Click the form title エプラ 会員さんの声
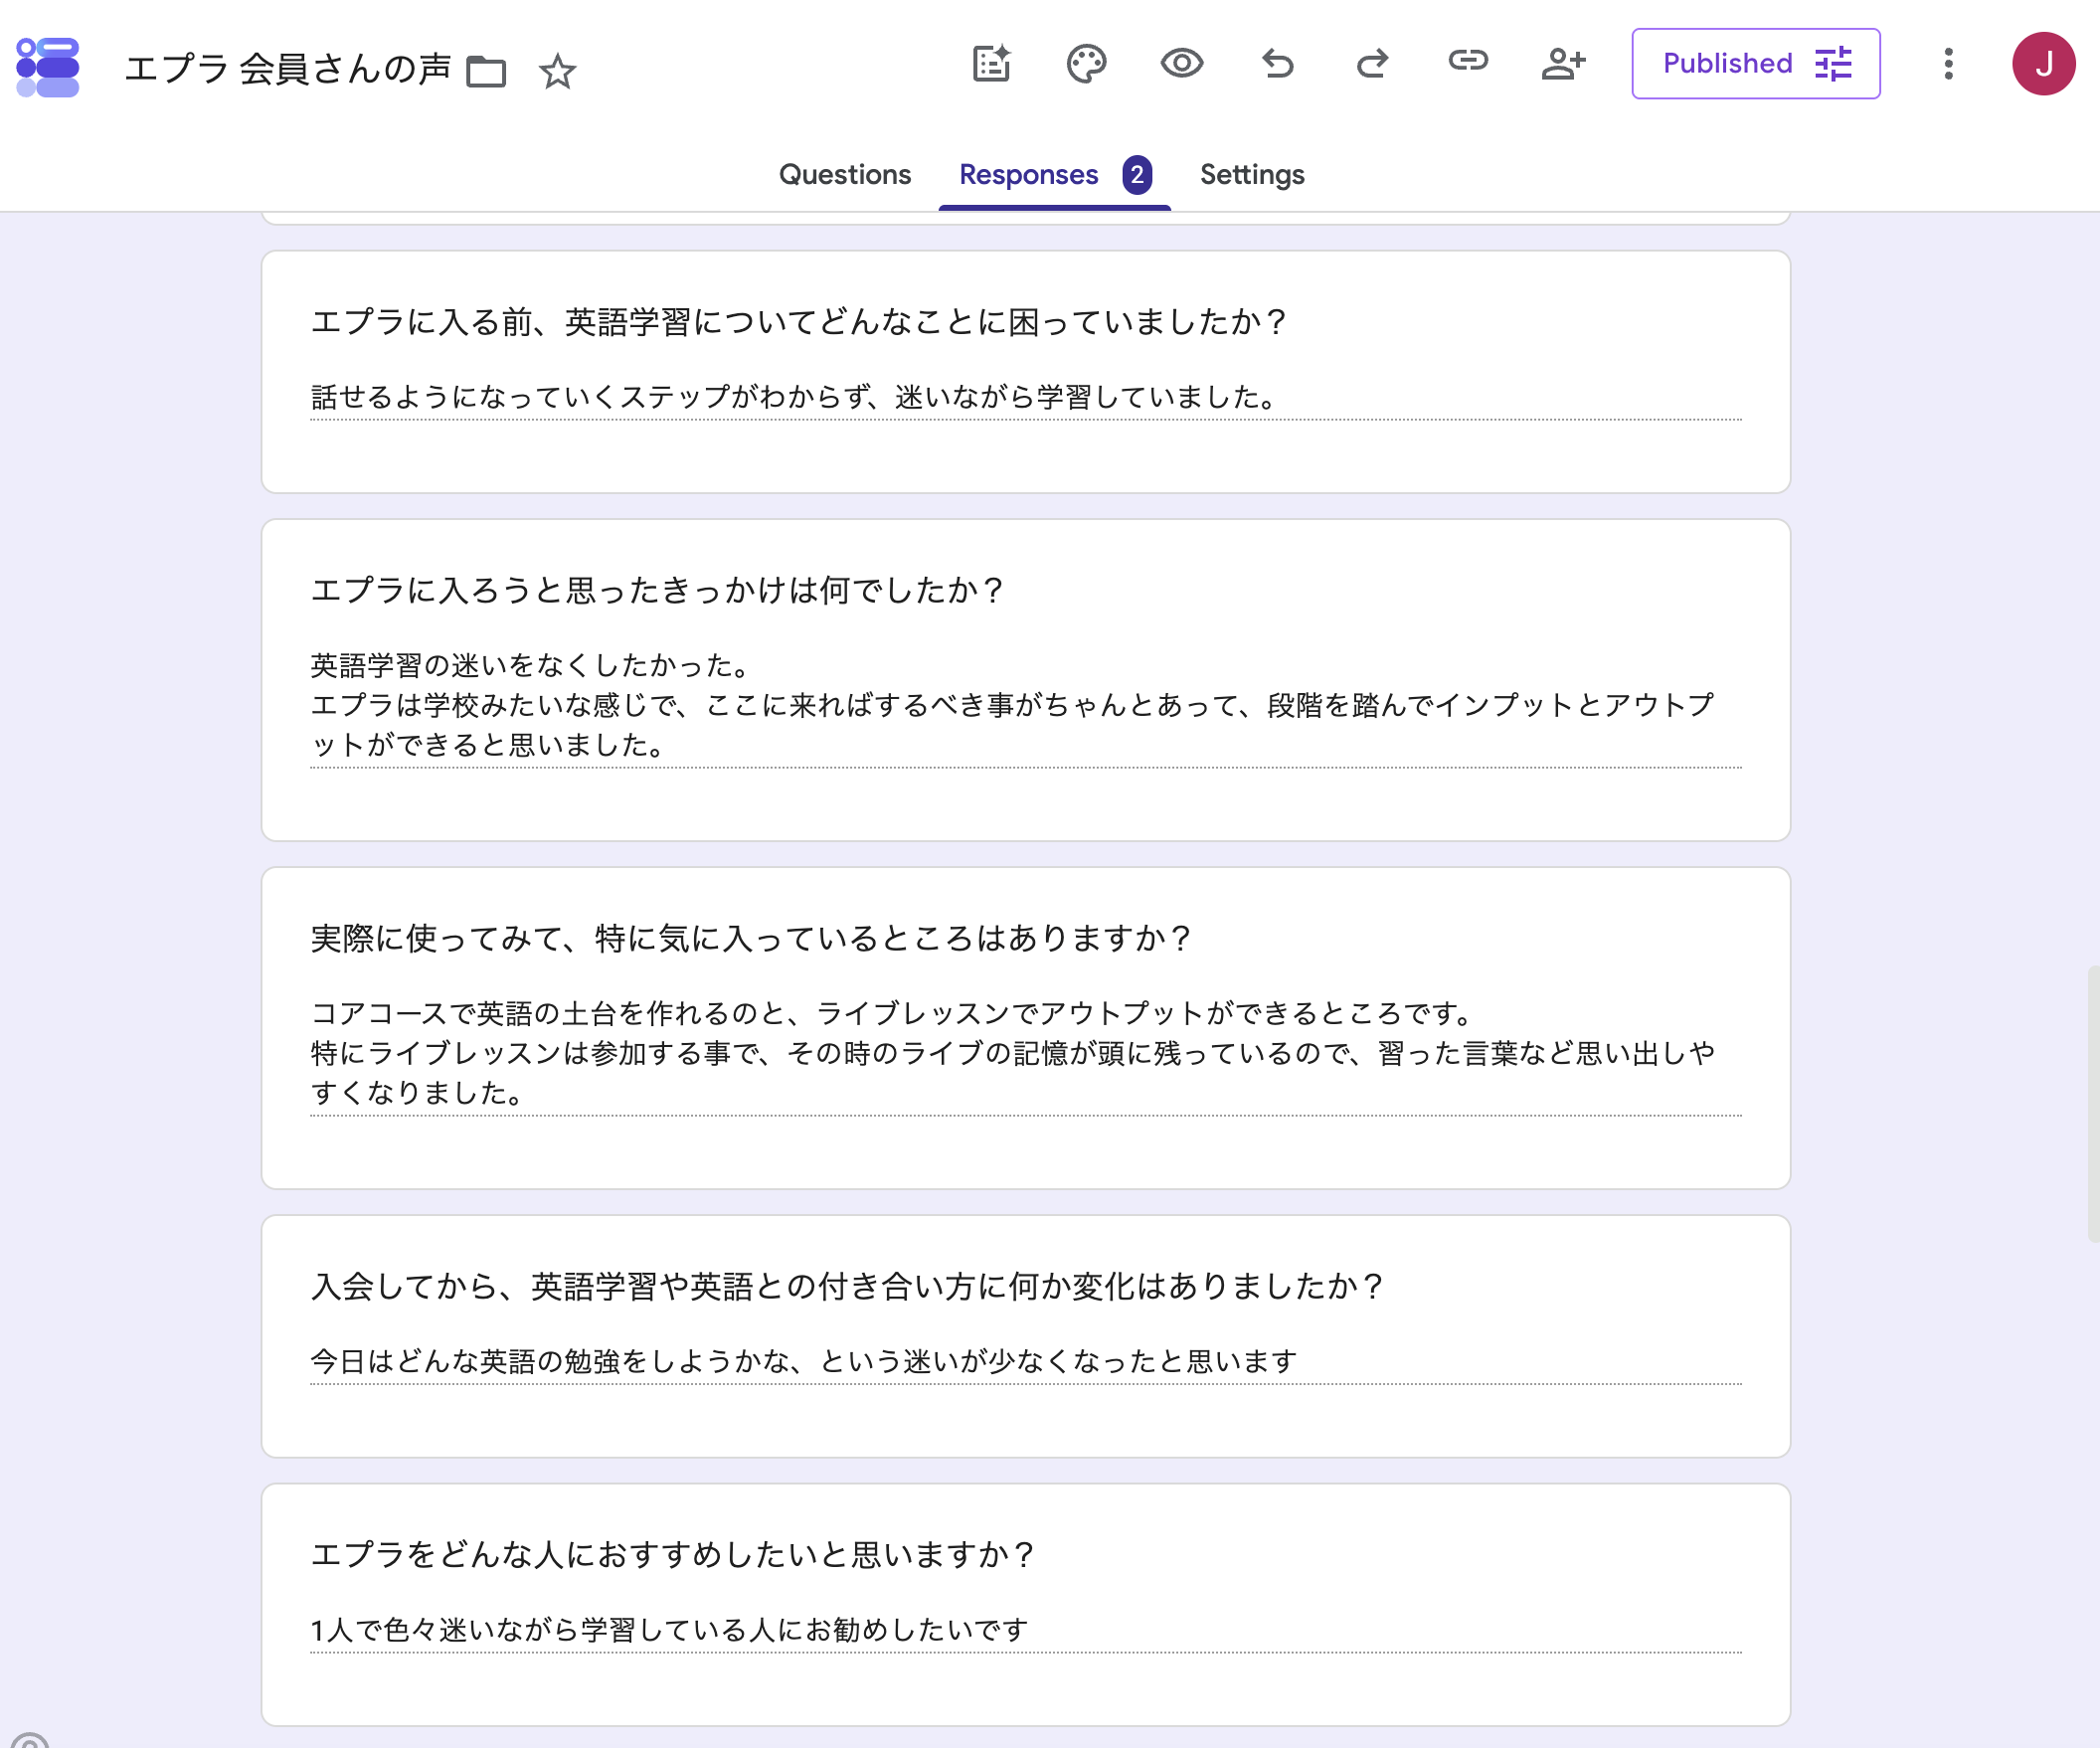Screen dimensions: 2100x1748 coord(288,69)
